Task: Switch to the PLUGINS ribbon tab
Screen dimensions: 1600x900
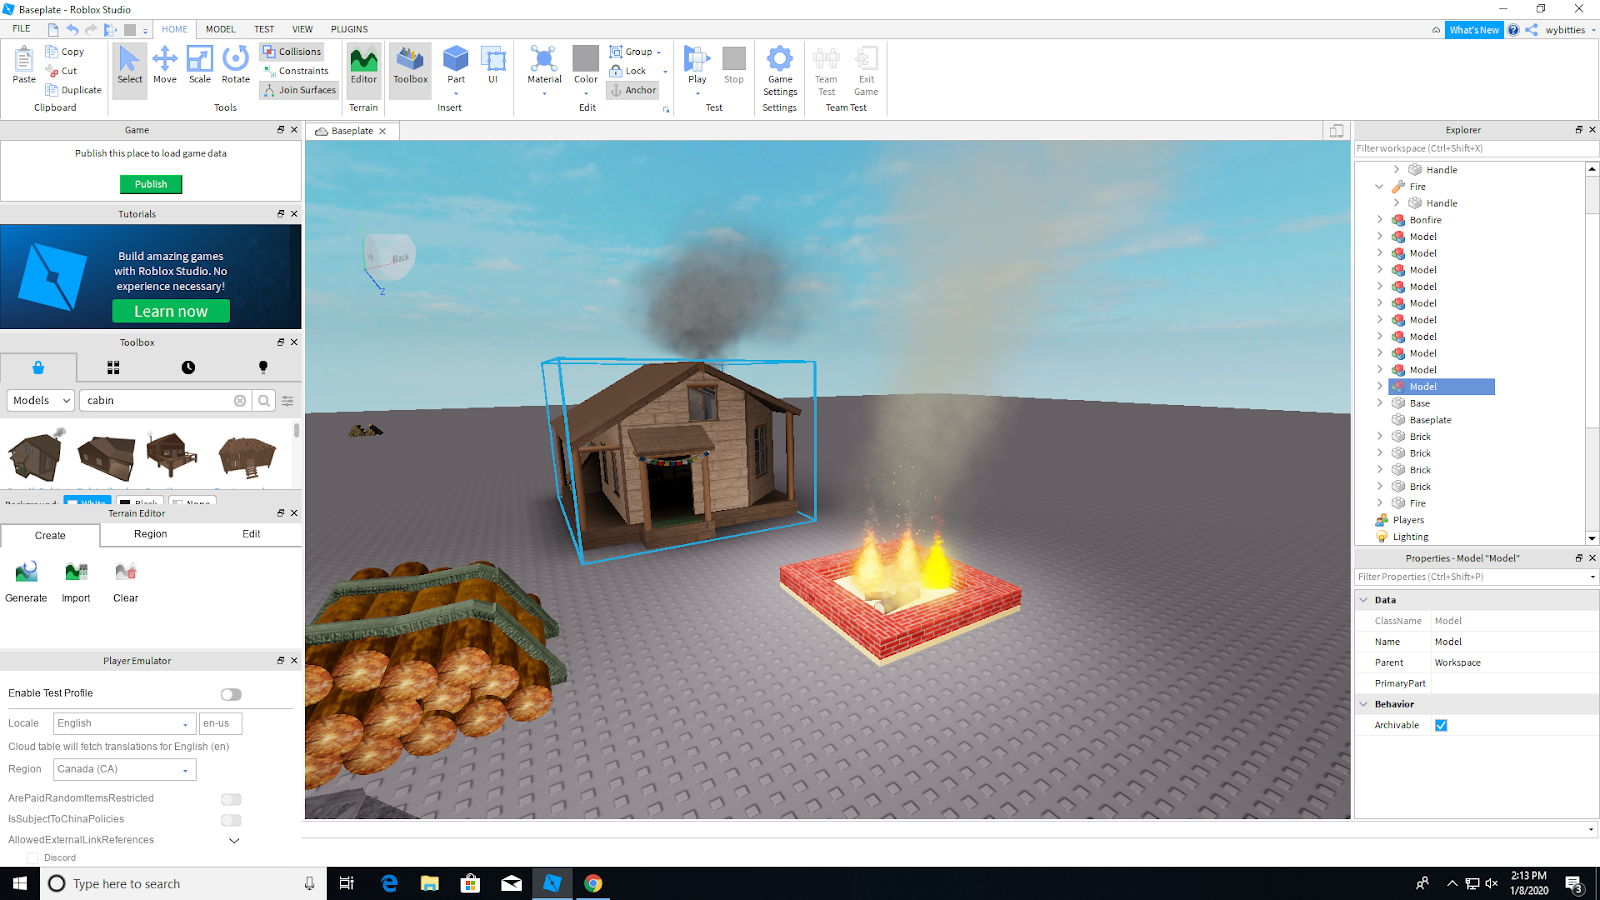Action: coord(349,29)
